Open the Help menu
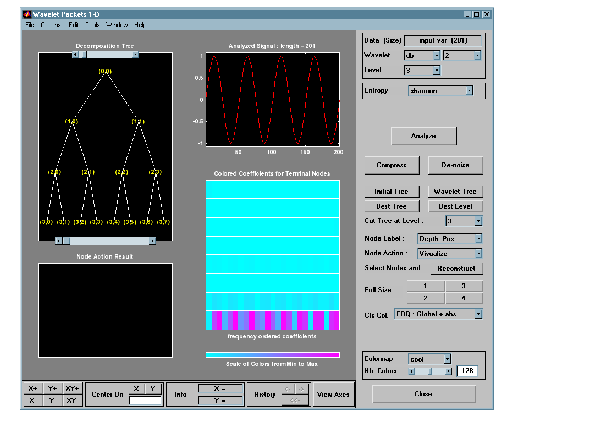600x435 pixels. [x=139, y=23]
